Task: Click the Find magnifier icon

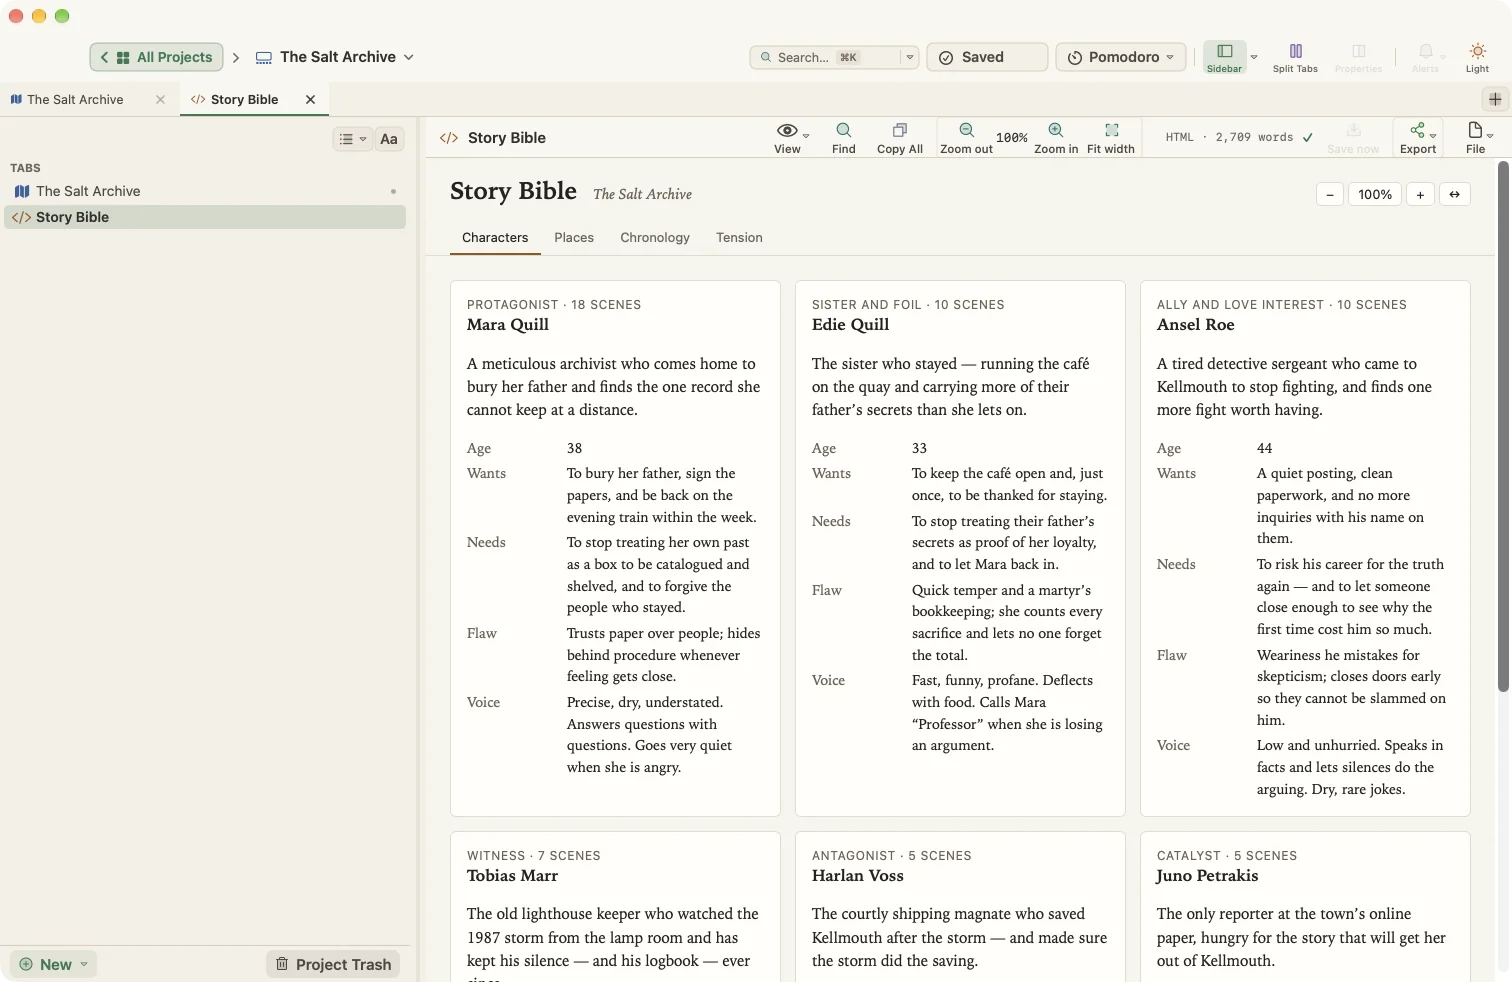Action: pos(844,138)
